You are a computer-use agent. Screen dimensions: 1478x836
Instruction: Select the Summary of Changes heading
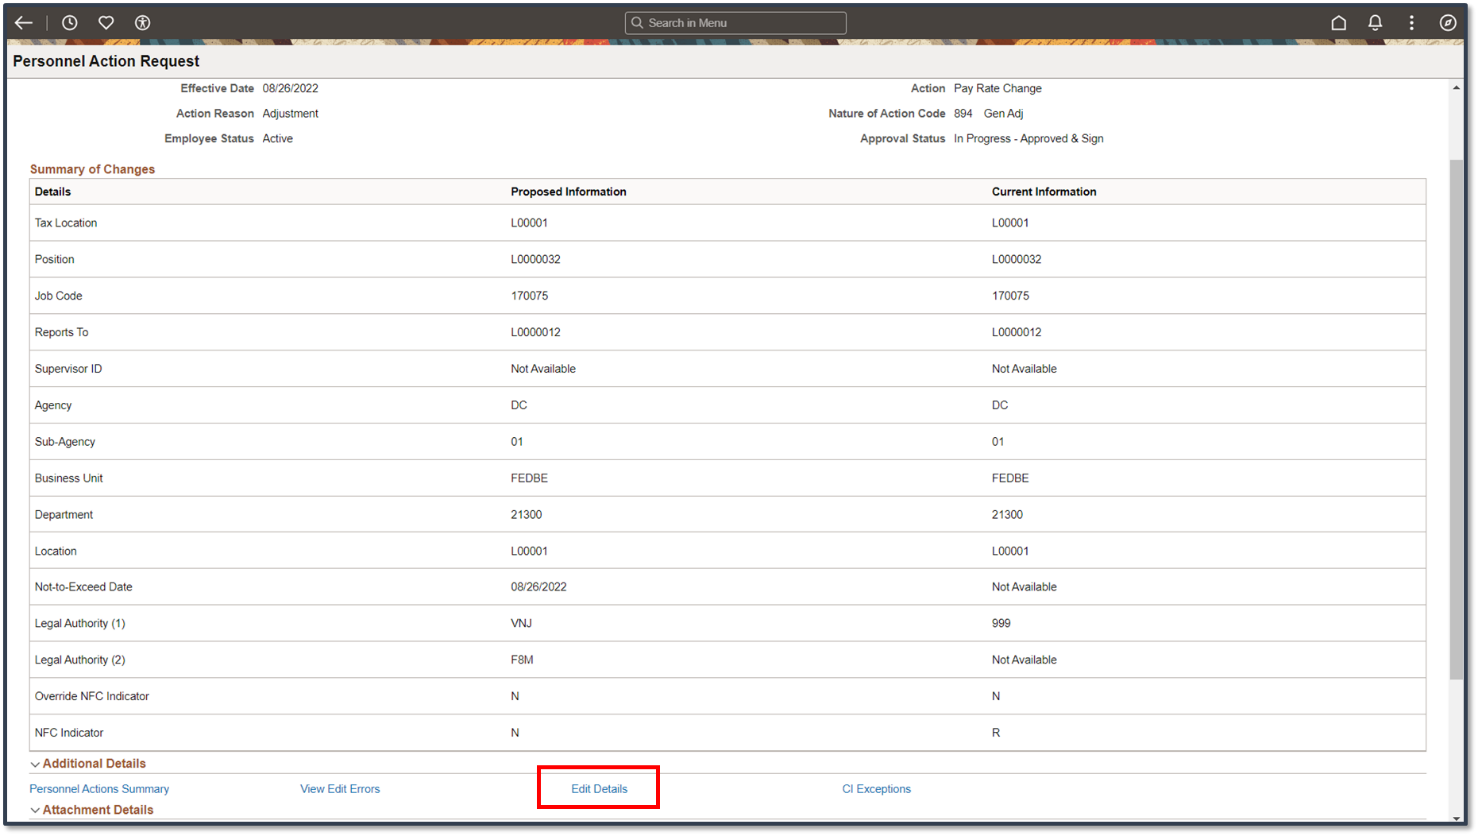point(92,170)
